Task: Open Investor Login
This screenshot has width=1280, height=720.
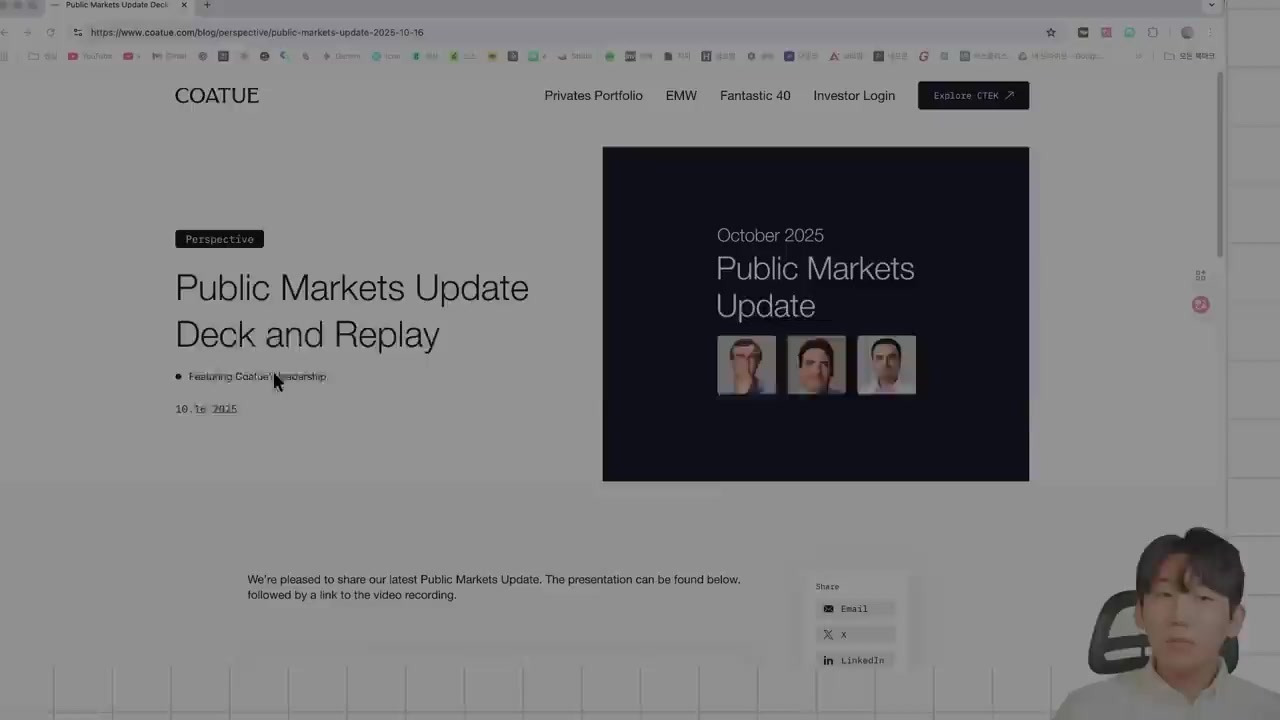Action: pyautogui.click(x=854, y=96)
